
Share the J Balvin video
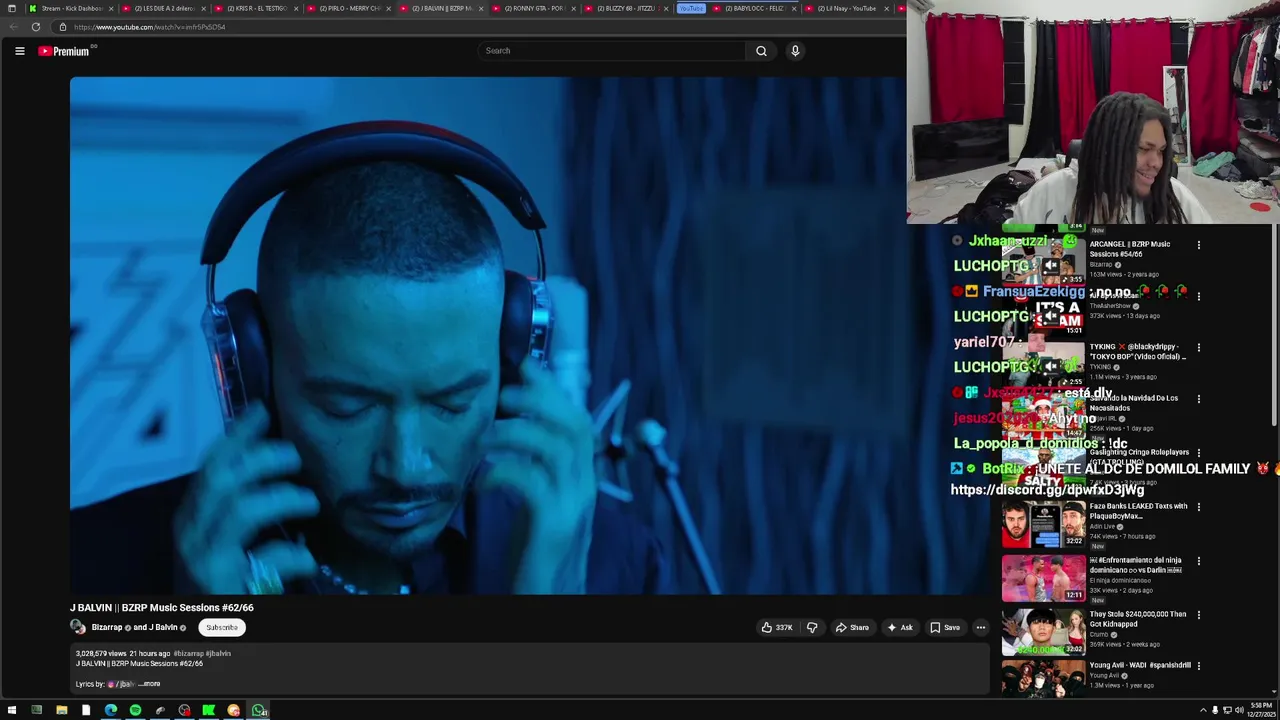(852, 628)
